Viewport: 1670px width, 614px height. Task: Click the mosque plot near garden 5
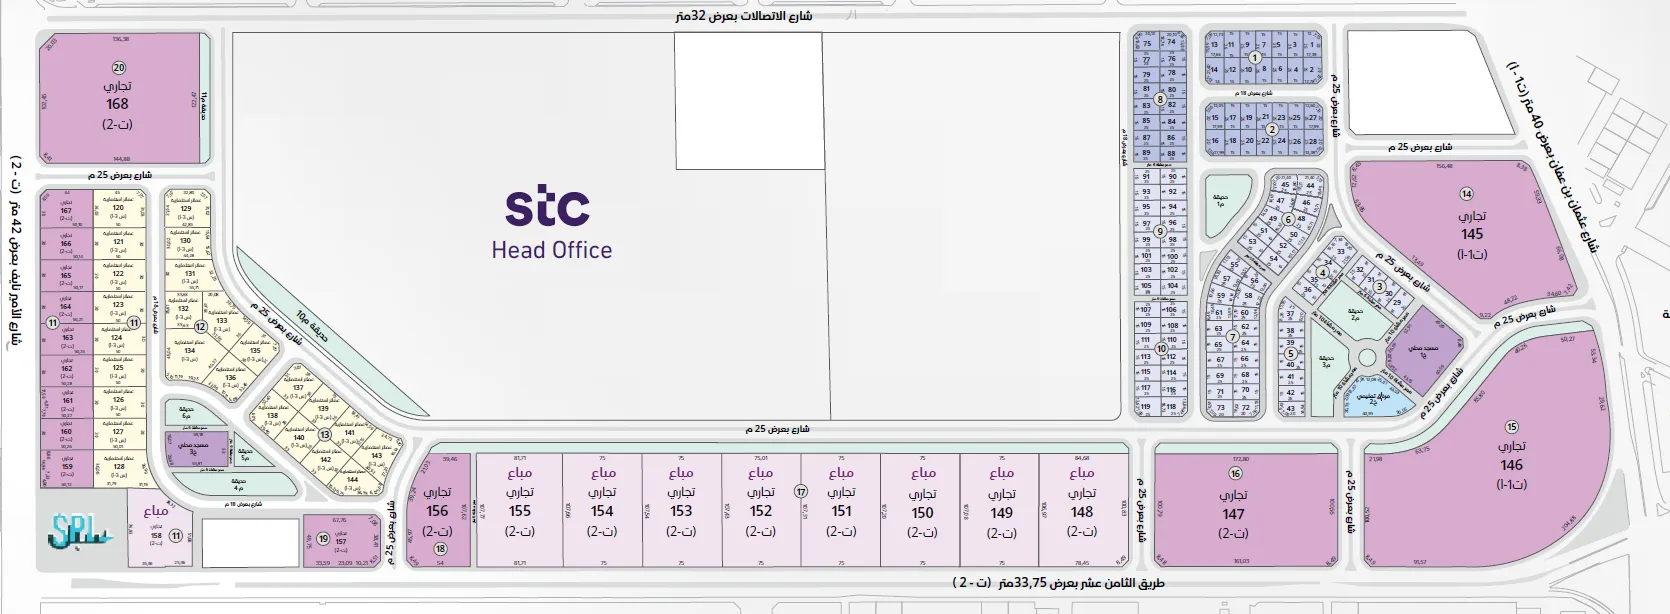[x=197, y=451]
